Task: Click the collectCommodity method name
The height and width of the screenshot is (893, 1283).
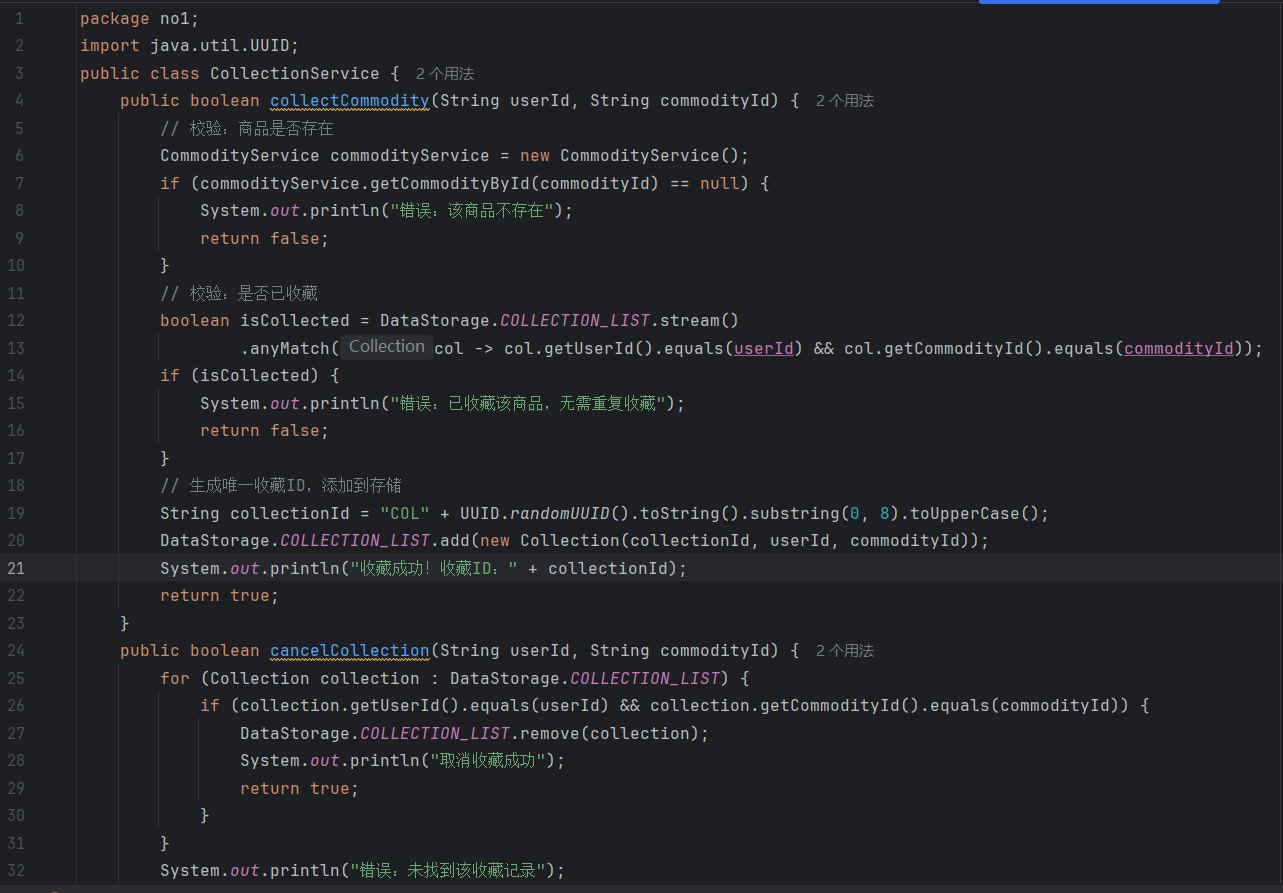Action: (x=350, y=101)
